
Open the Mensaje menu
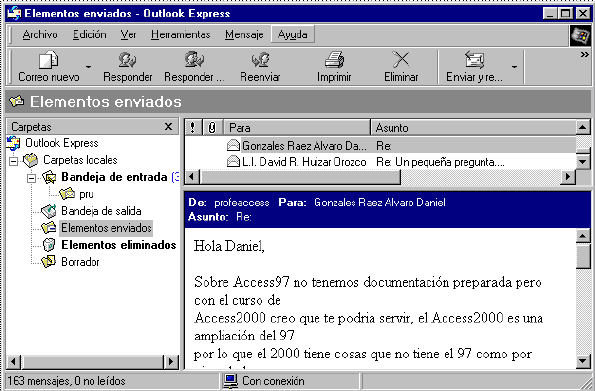[x=244, y=35]
